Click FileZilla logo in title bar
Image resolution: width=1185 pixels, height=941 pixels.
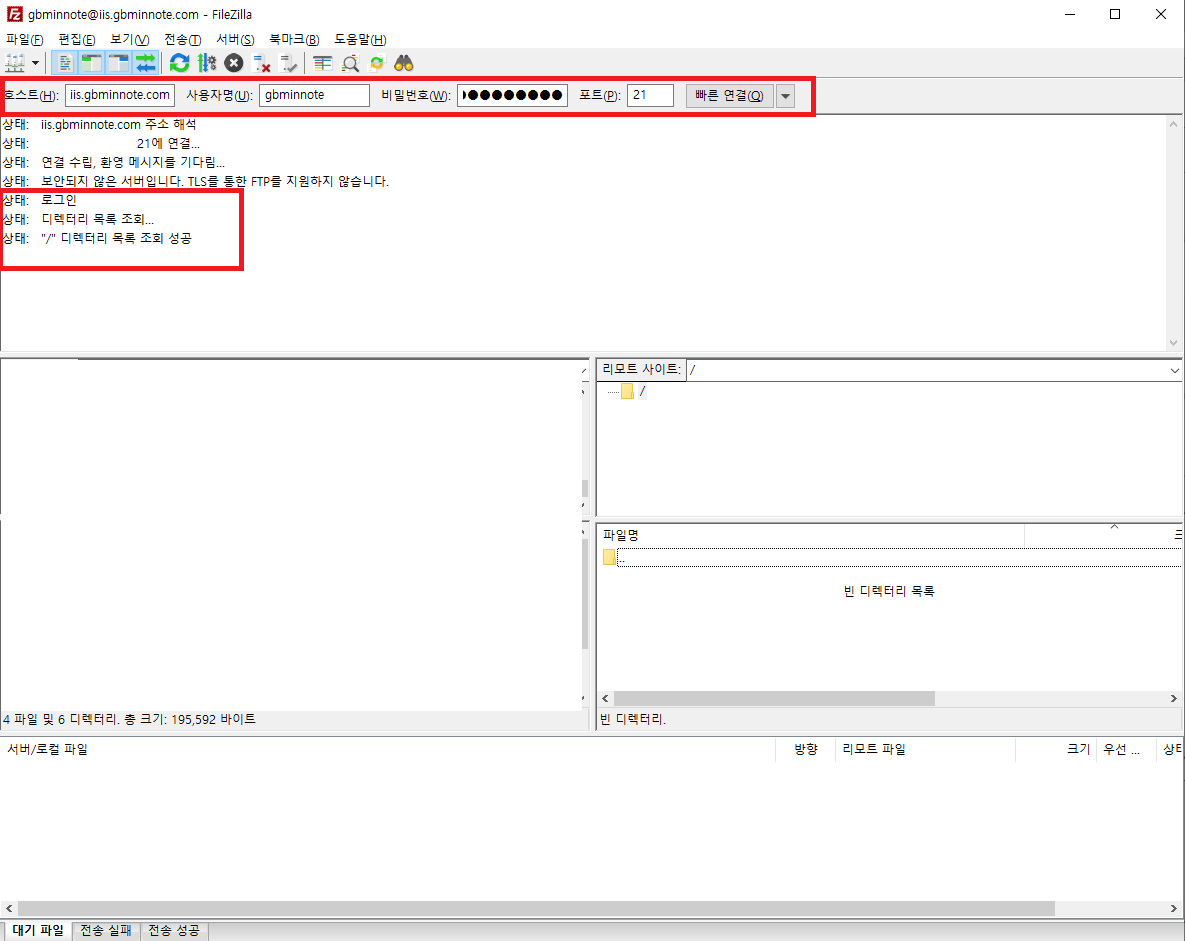[14, 14]
